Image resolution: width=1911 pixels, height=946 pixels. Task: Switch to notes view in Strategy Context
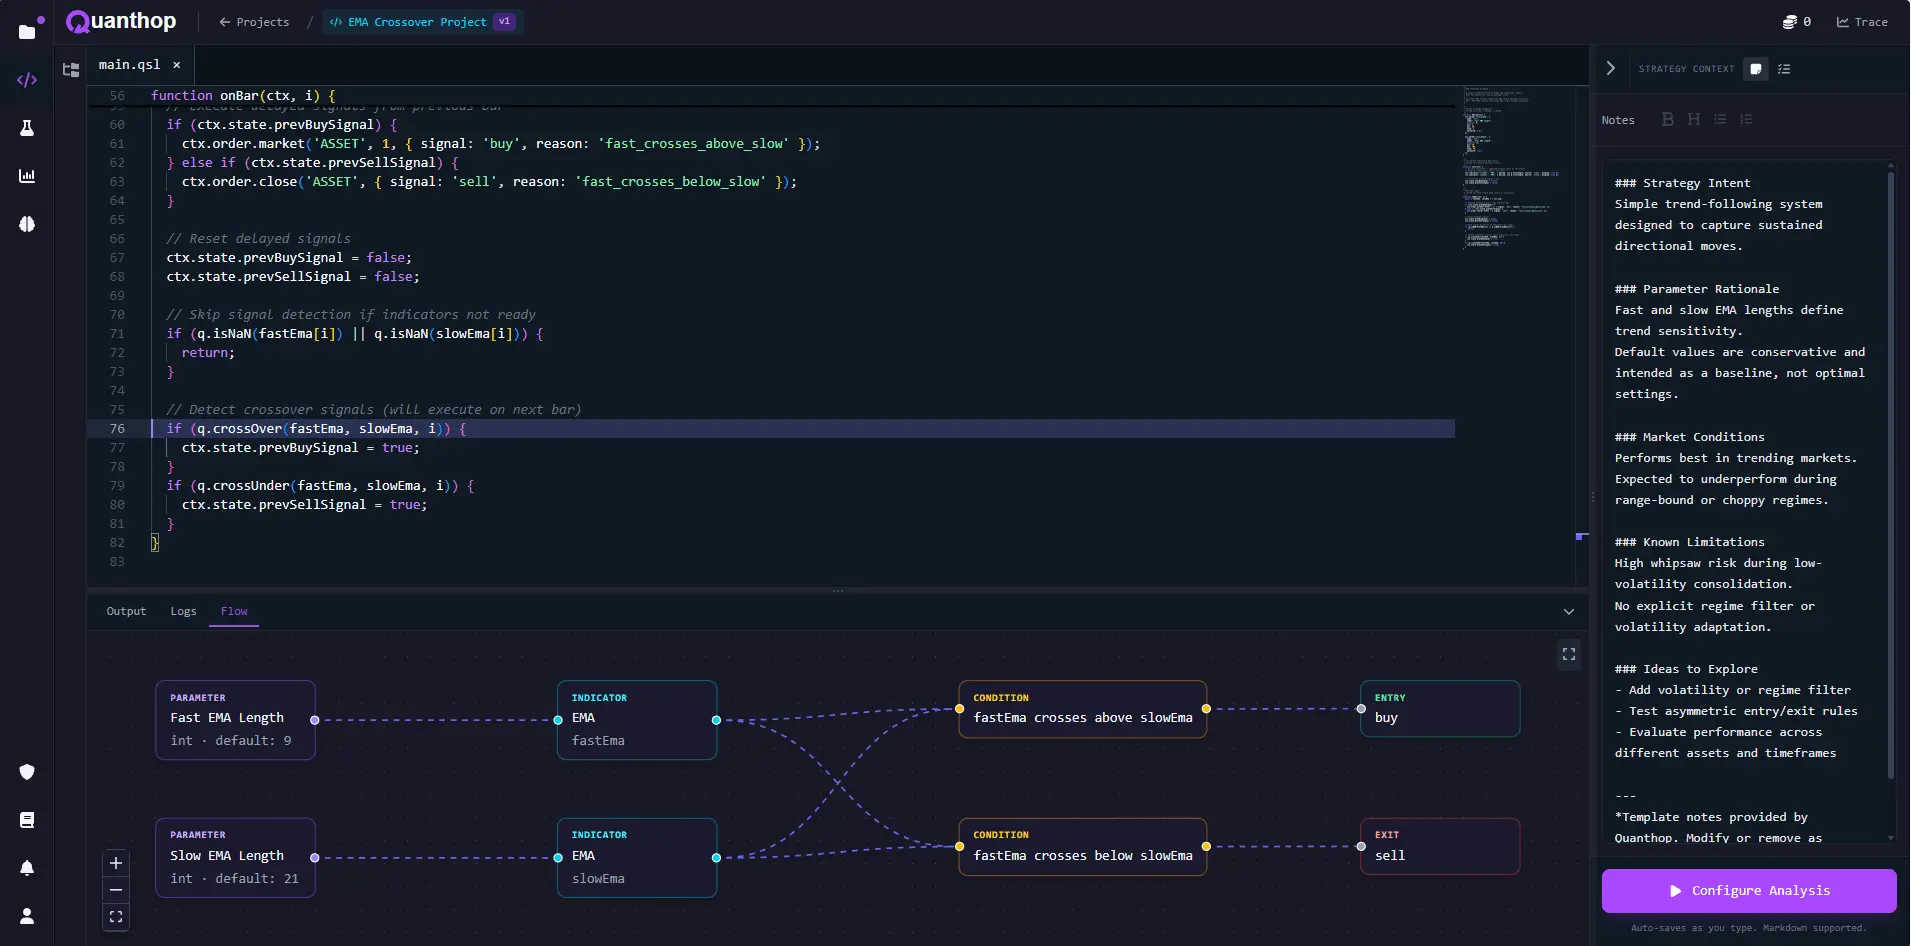tap(1756, 69)
